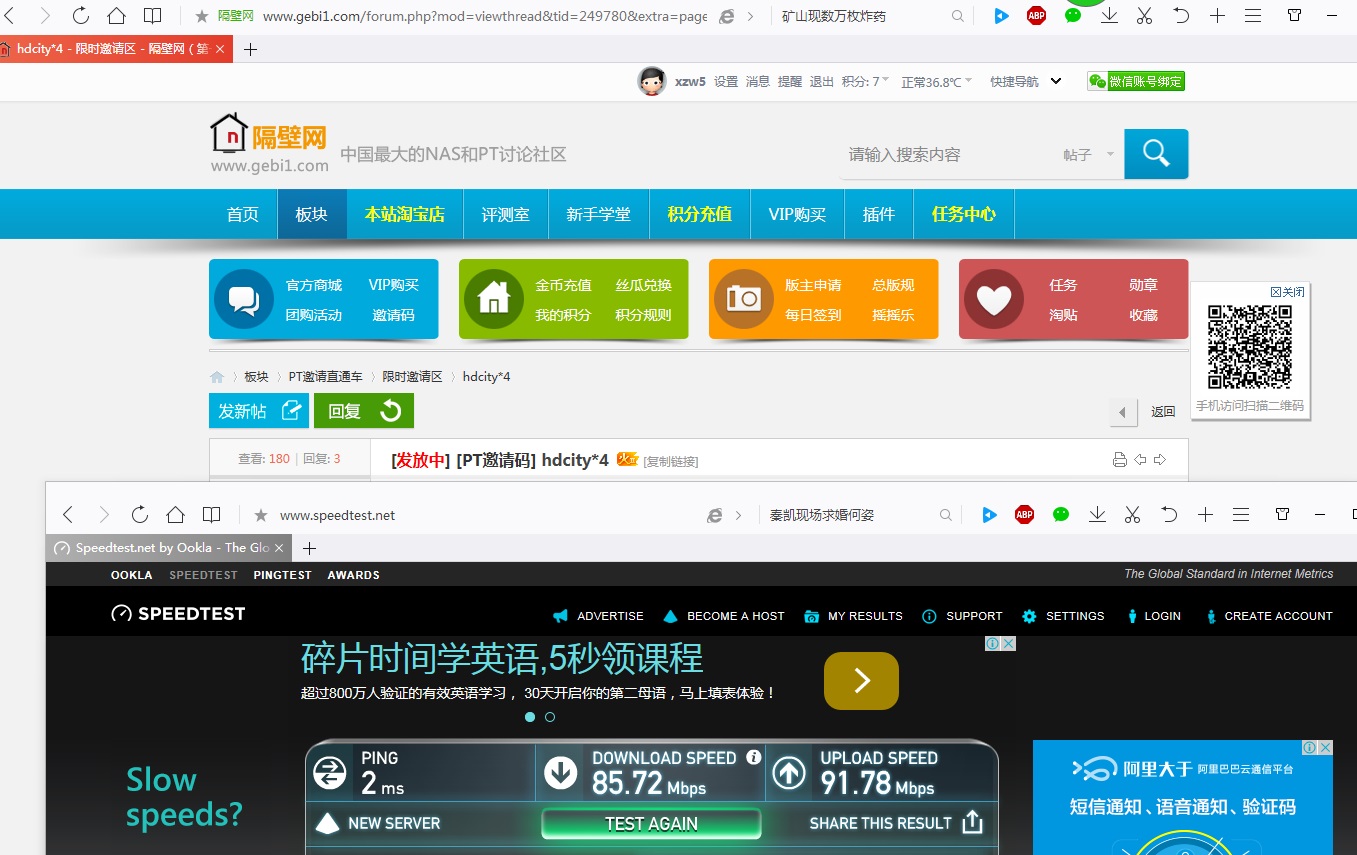Open the reading mode book icon in gebi1 window
The width and height of the screenshot is (1357, 855).
(x=152, y=16)
